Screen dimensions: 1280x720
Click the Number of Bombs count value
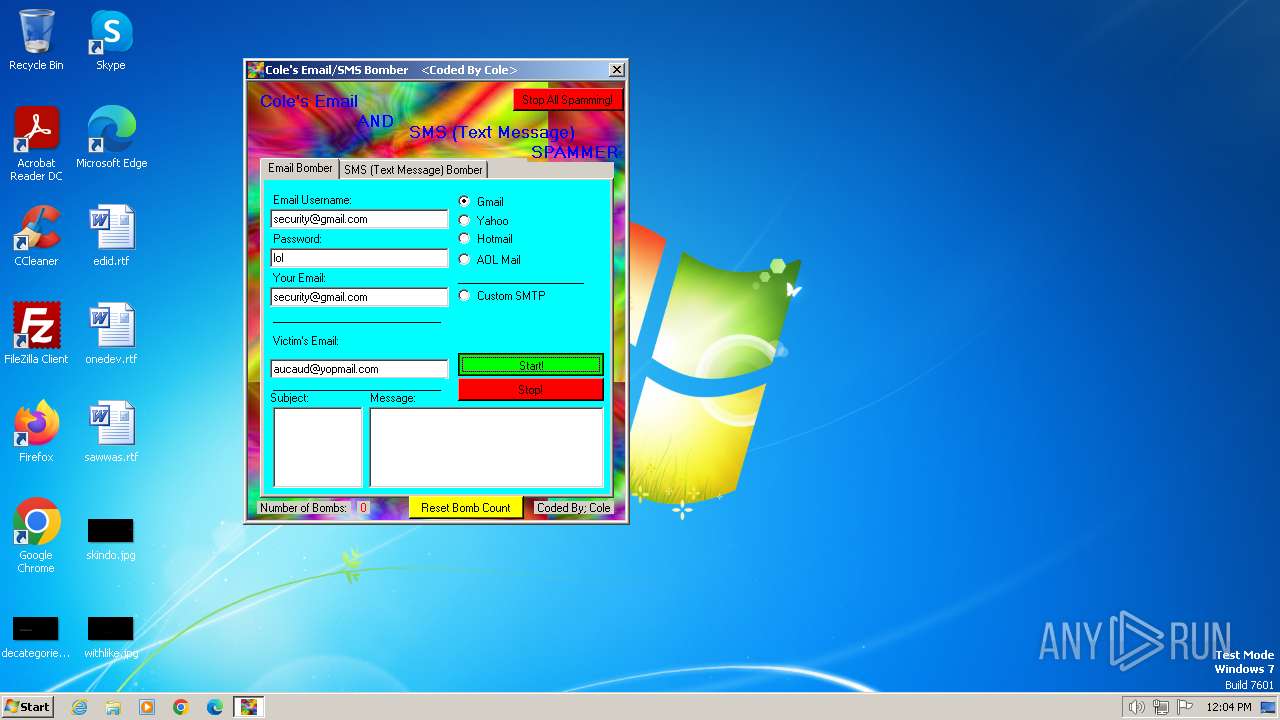pos(363,508)
